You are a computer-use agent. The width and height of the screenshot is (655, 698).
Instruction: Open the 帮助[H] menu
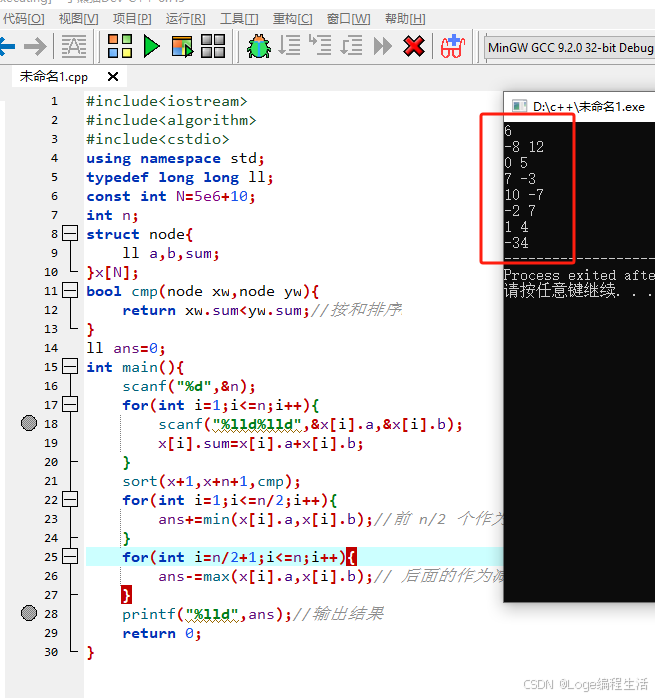405,19
